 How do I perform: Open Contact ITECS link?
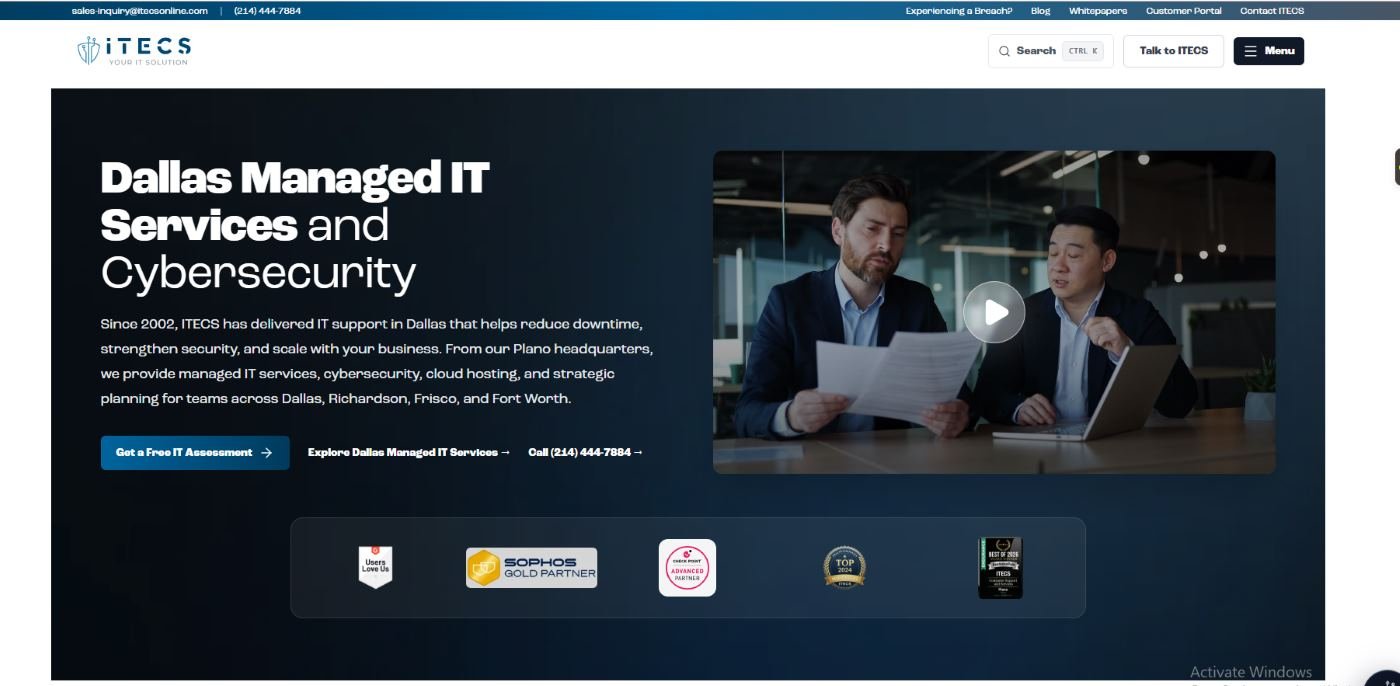(1272, 11)
